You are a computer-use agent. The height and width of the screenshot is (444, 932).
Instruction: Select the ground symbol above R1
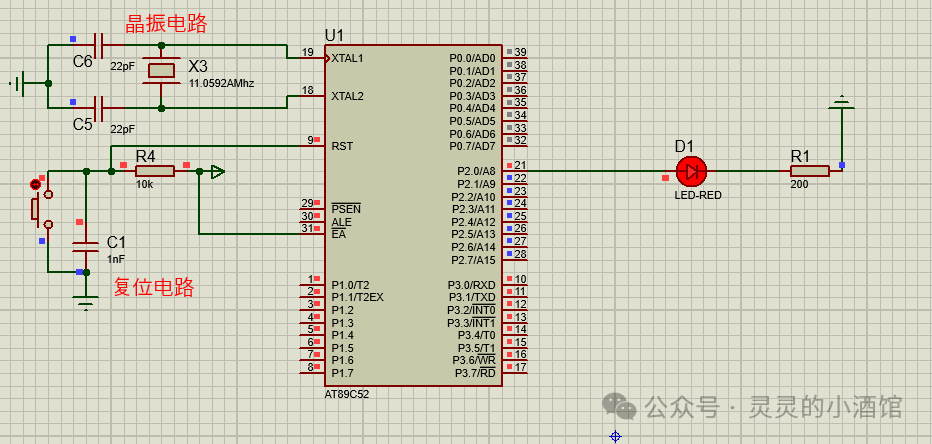(x=841, y=102)
